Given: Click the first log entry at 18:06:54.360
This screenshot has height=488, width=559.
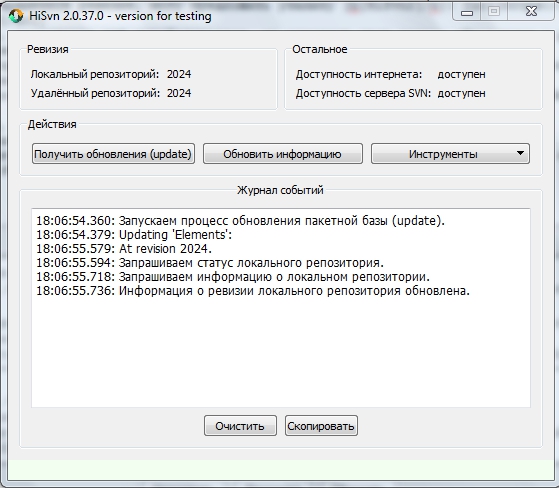Looking at the screenshot, I should coord(241,221).
